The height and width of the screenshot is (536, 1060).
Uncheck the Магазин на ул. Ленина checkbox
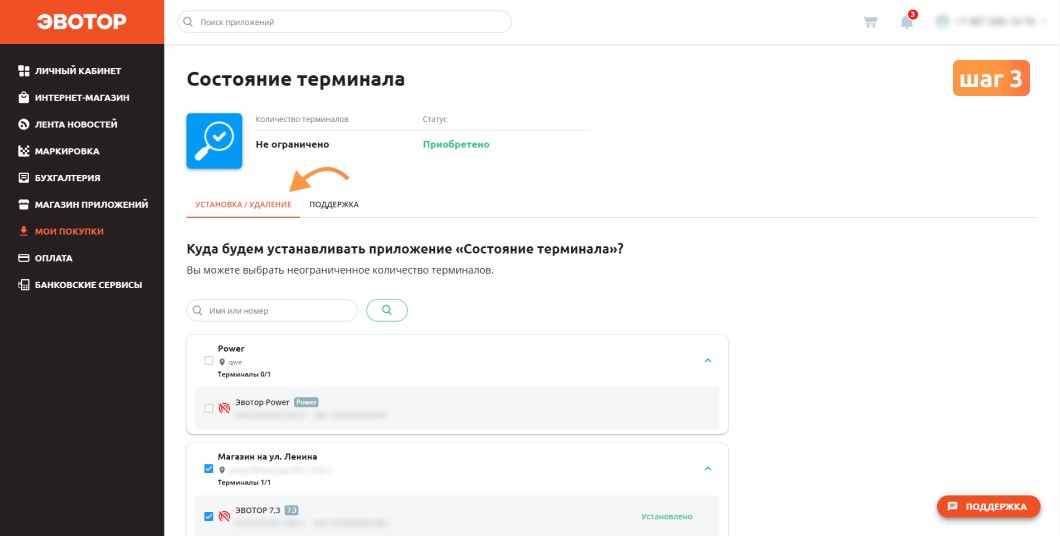[x=209, y=468]
